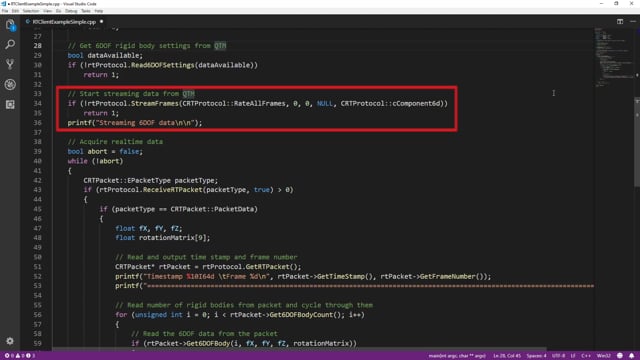Image resolution: width=640 pixels, height=360 pixels.
Task: Click 'cComponent6d' on line 34
Action: click(416, 103)
